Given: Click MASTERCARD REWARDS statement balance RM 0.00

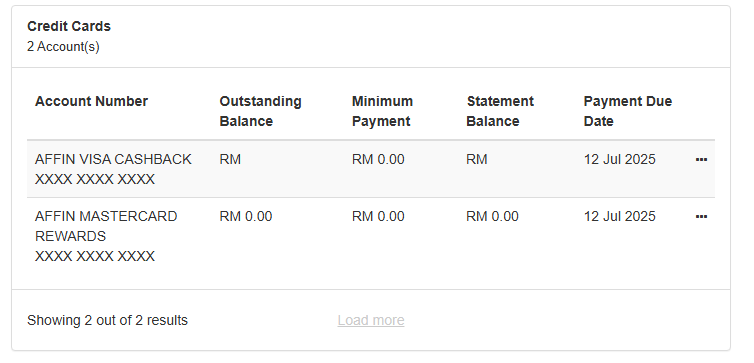Looking at the screenshot, I should point(492,216).
